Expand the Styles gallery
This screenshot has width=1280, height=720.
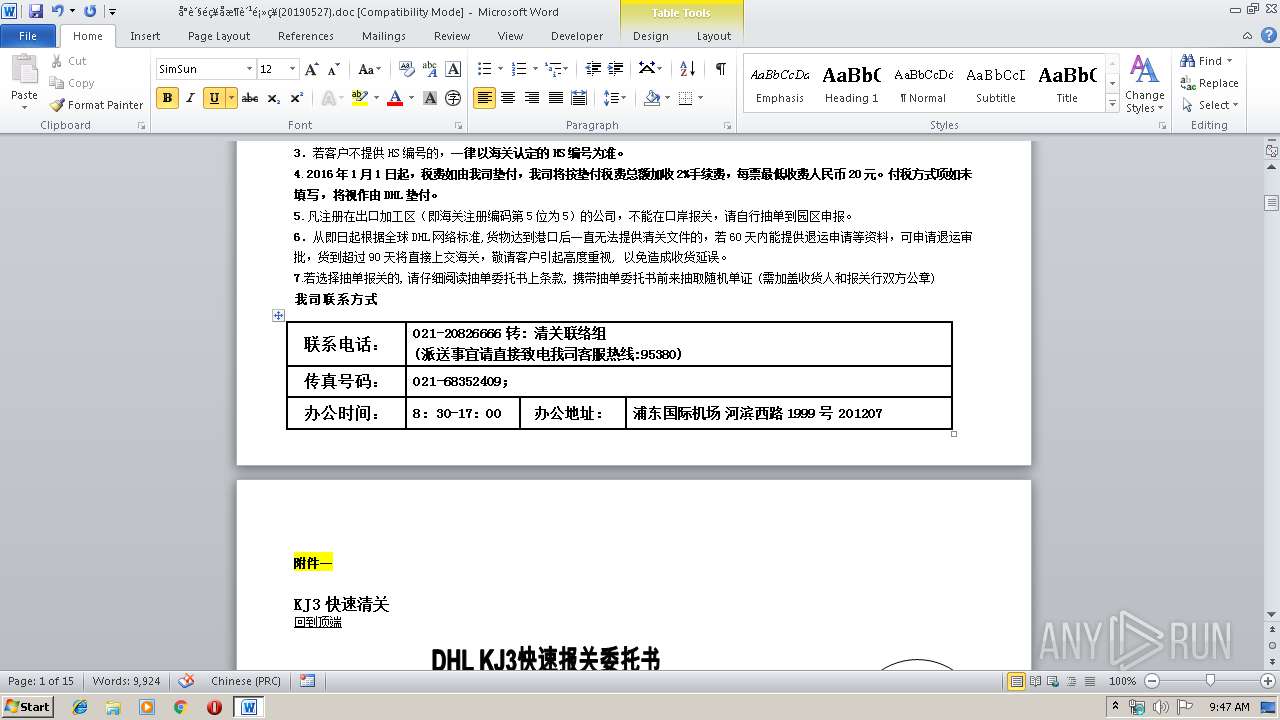[x=1112, y=104]
